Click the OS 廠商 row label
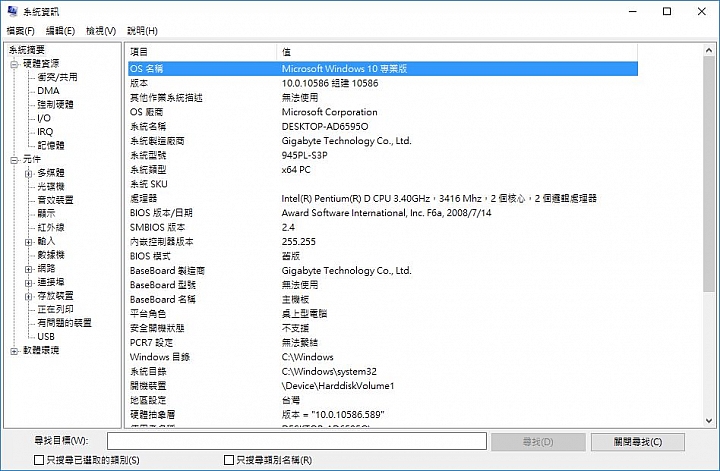 click(x=146, y=112)
